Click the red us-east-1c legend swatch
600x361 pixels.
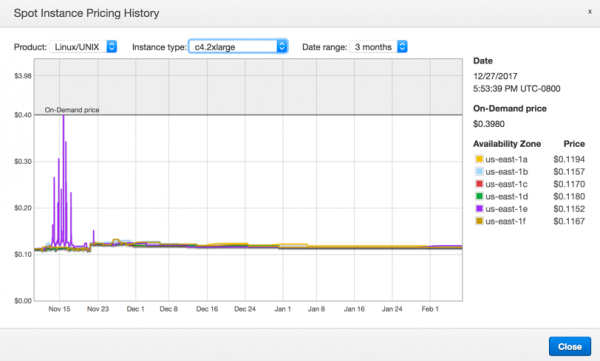coord(479,184)
